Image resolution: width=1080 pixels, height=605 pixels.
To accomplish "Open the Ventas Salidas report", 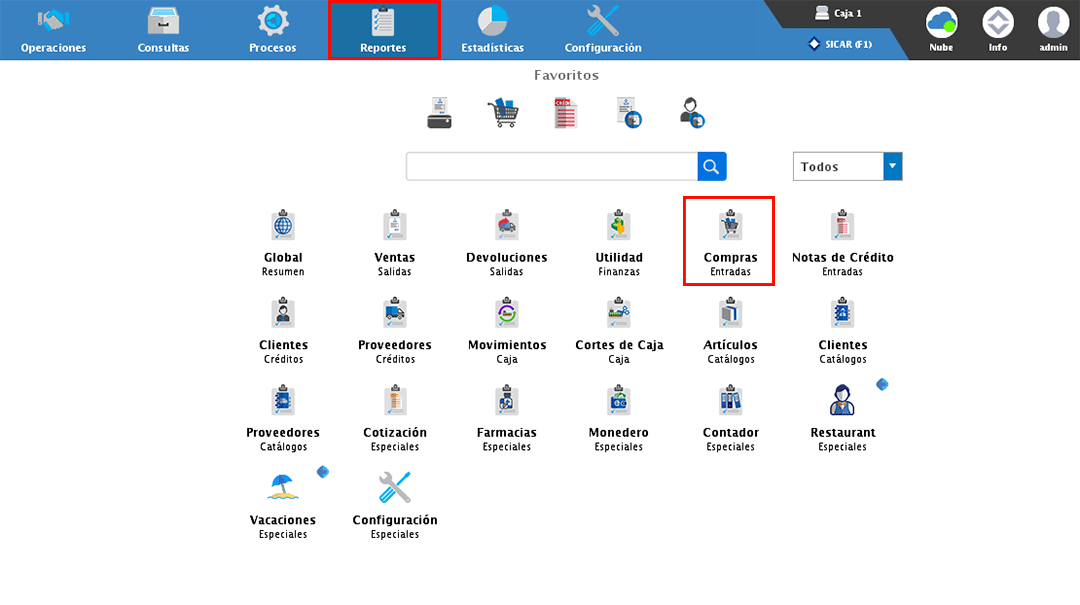I will [x=394, y=241].
